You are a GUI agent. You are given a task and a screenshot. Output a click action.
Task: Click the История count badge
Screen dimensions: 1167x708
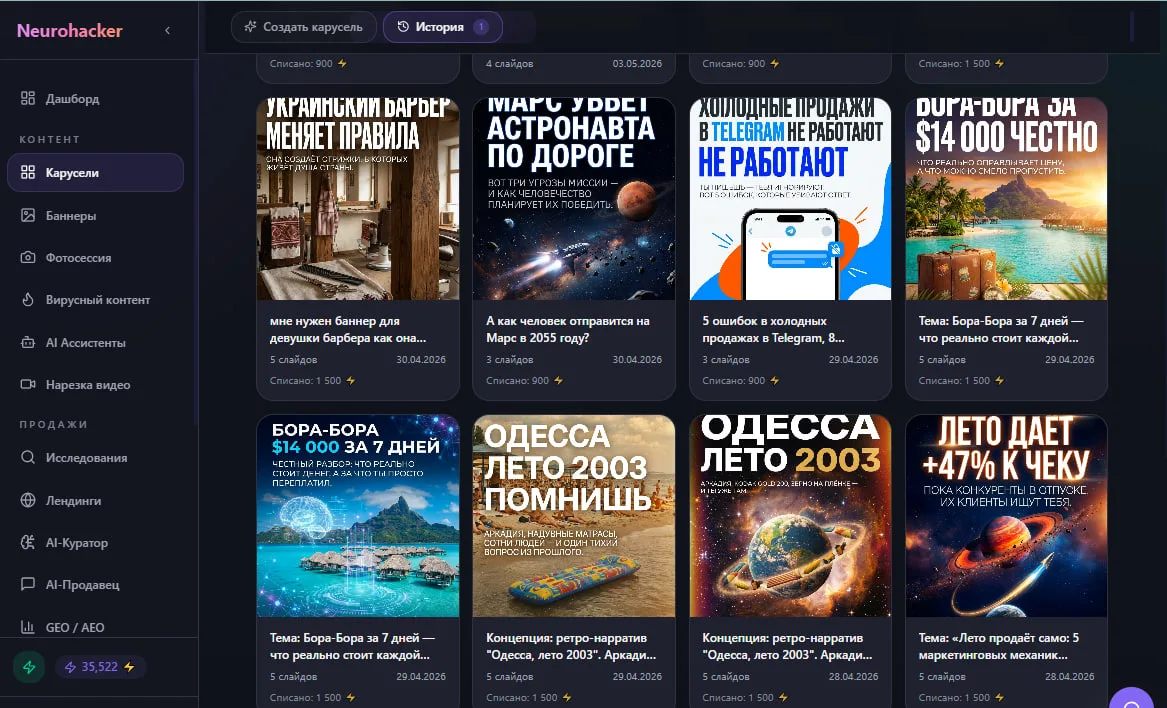[481, 27]
